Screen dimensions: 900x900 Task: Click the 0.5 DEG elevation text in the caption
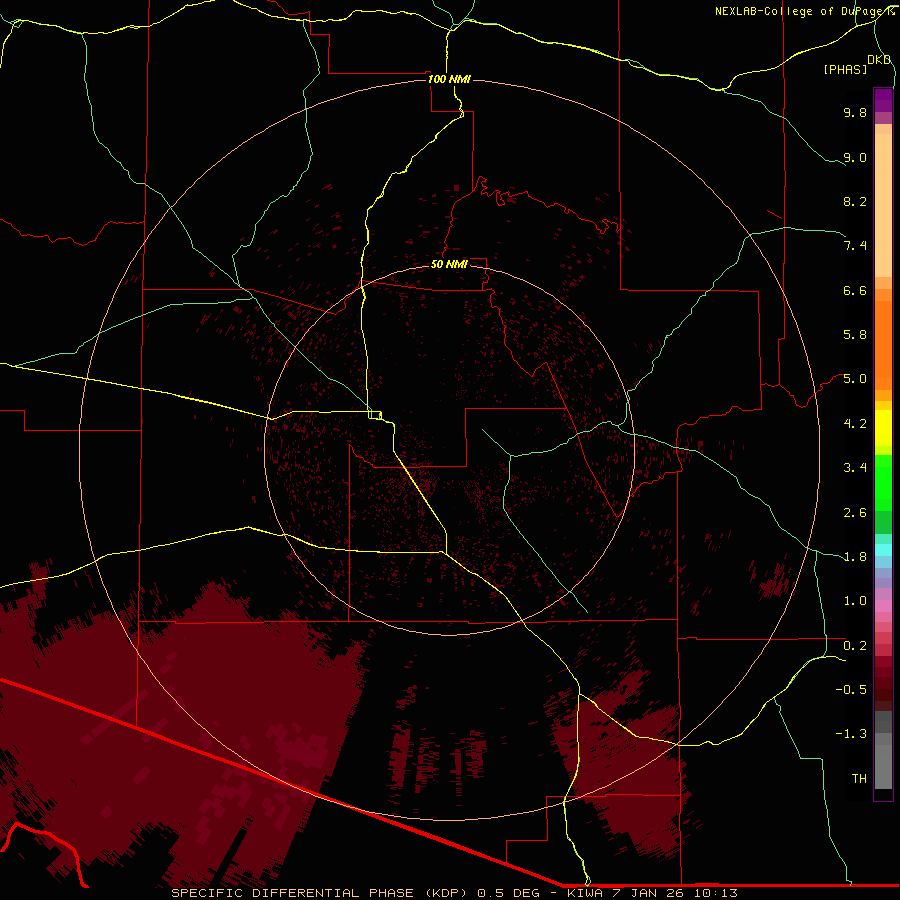pos(509,893)
